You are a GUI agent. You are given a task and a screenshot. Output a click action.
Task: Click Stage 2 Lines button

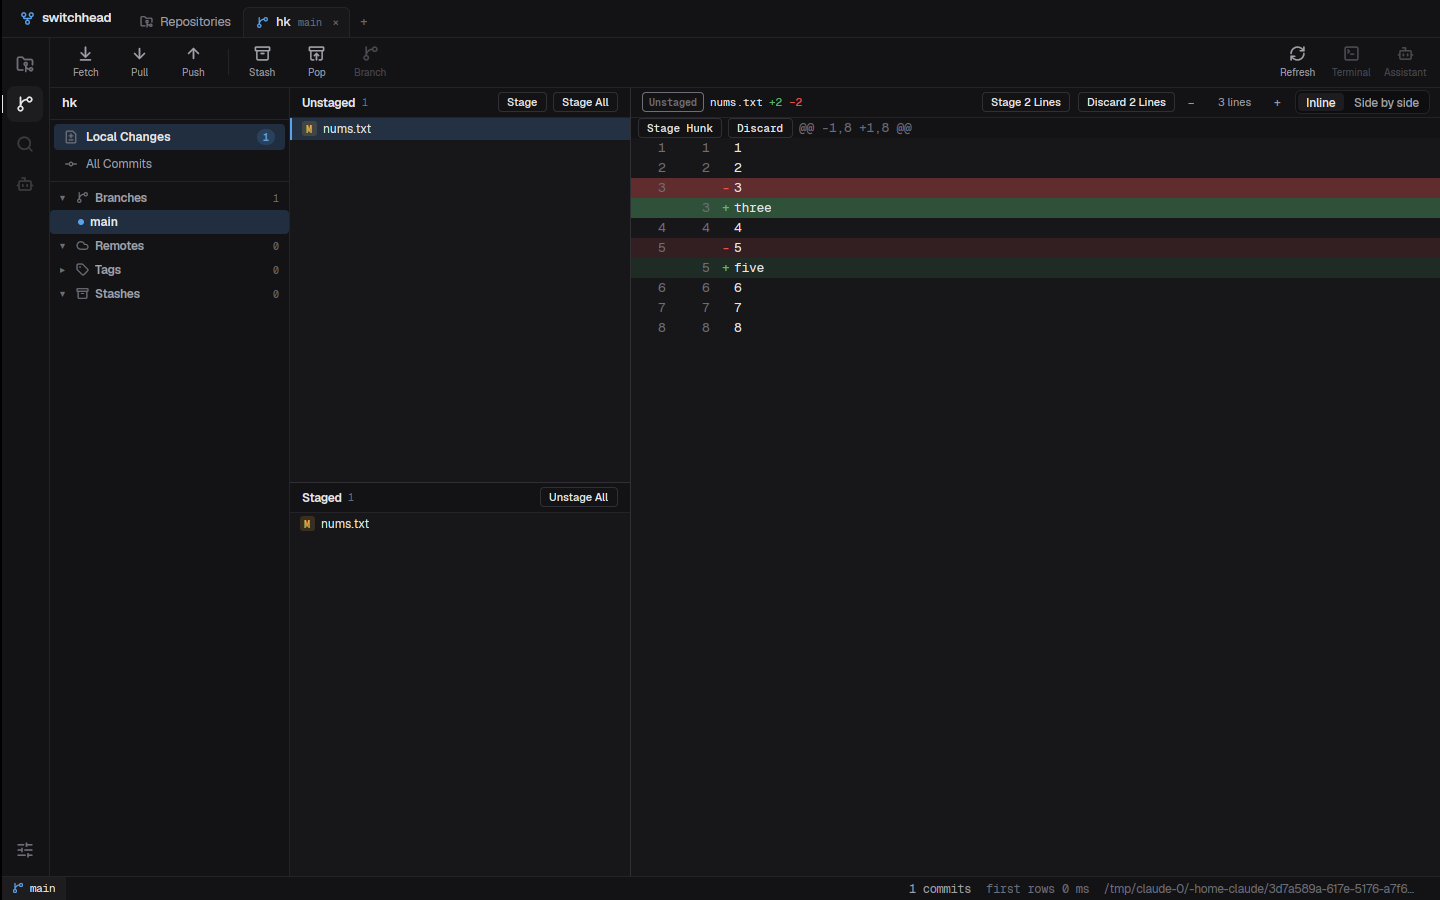1026,102
